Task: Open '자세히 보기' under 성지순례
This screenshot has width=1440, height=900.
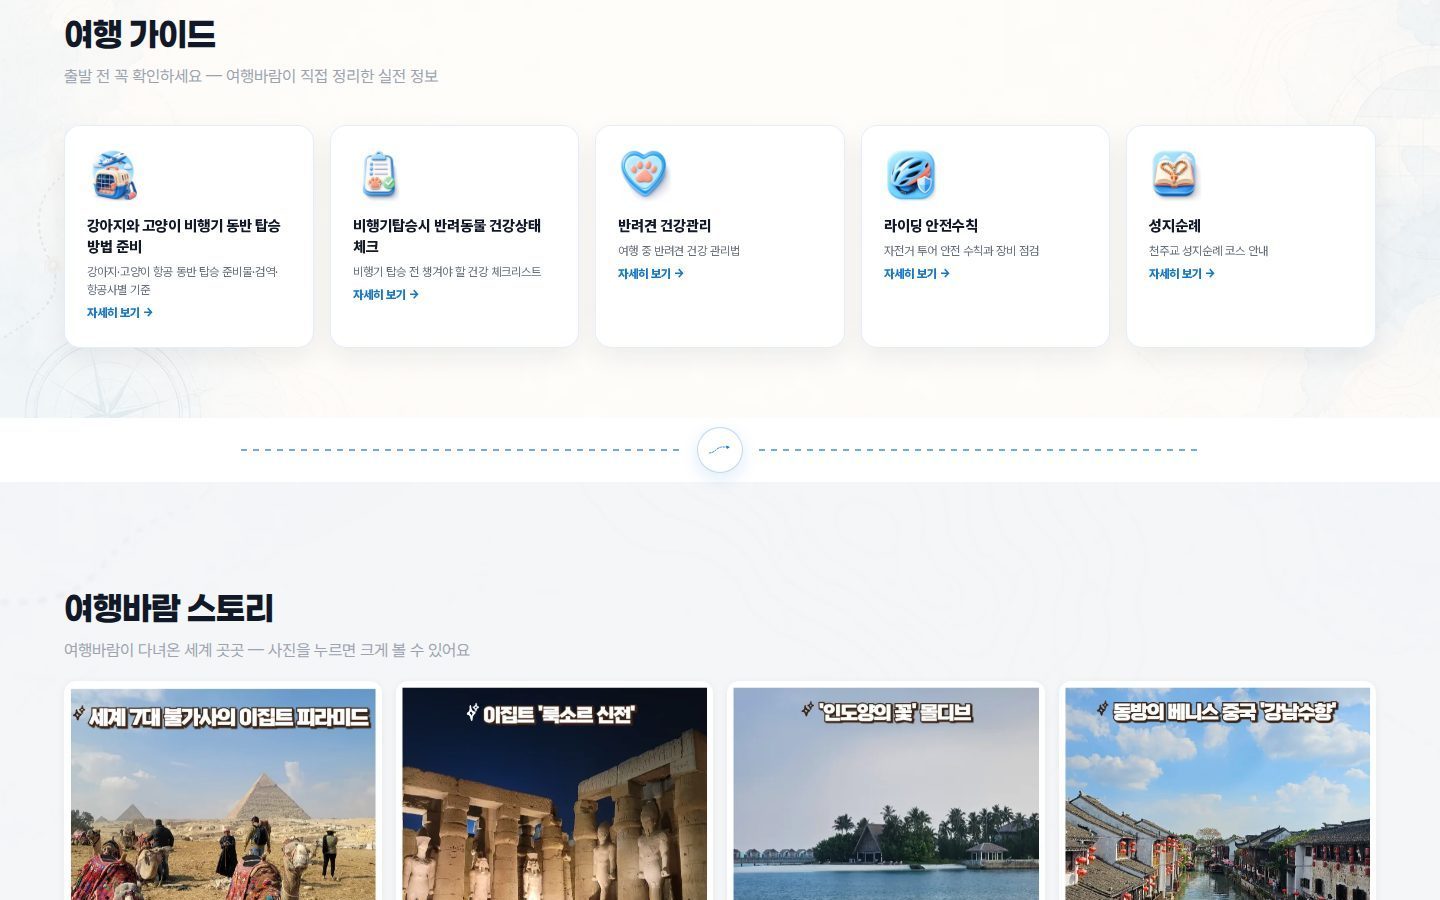Action: pyautogui.click(x=1182, y=274)
